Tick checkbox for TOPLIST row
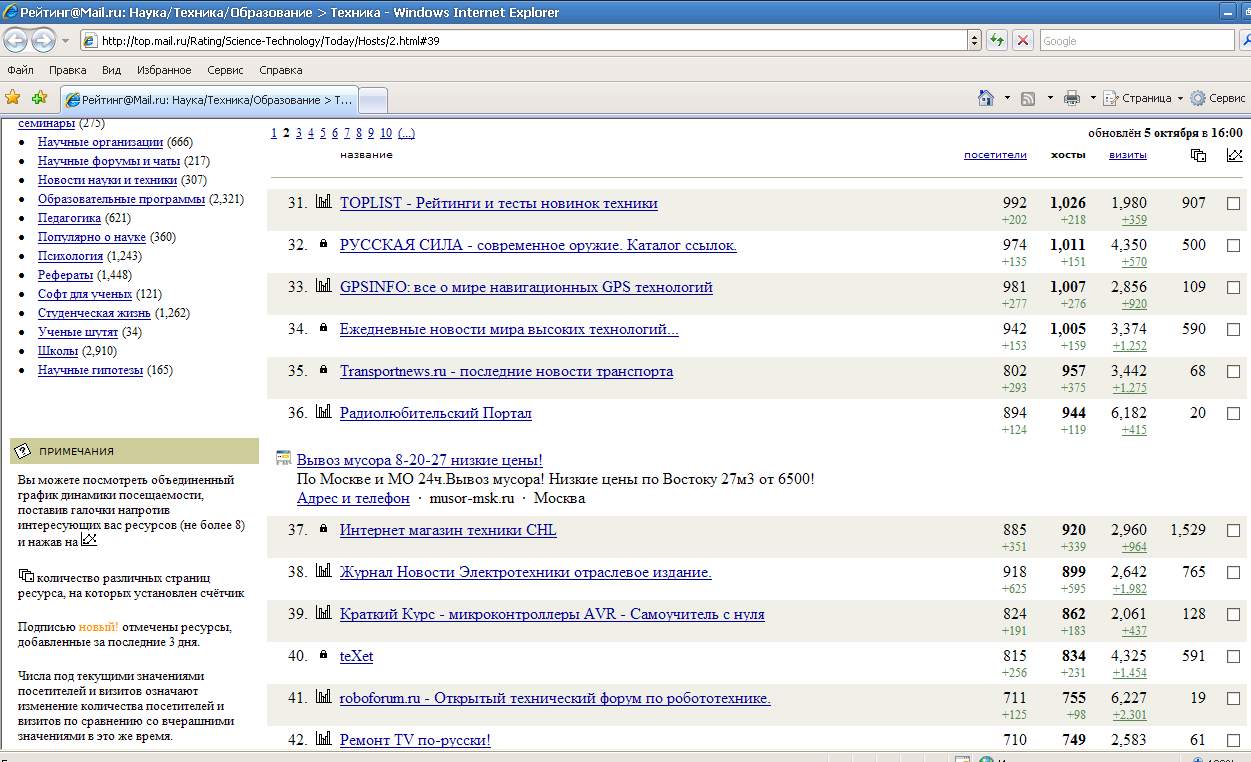The height and width of the screenshot is (762, 1251). (x=1233, y=204)
